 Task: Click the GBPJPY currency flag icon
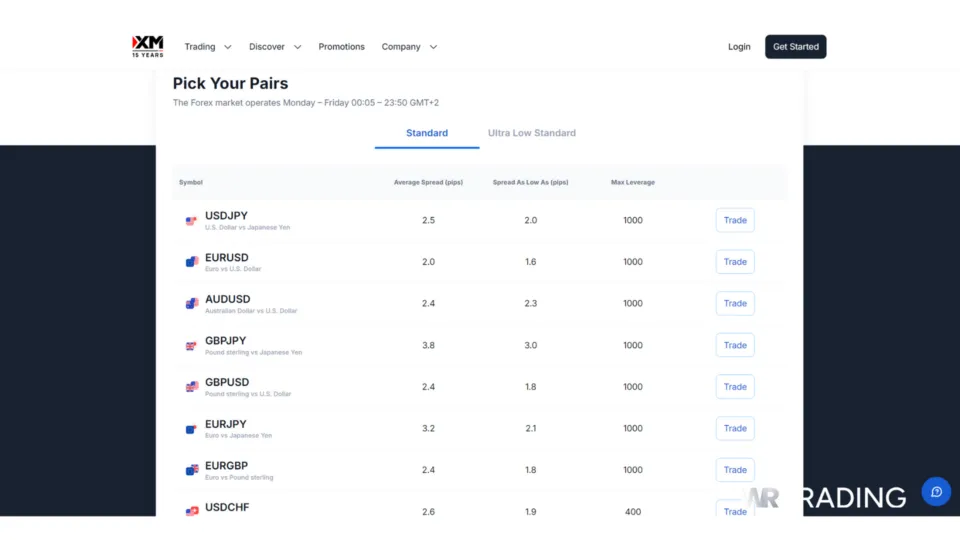coord(191,346)
